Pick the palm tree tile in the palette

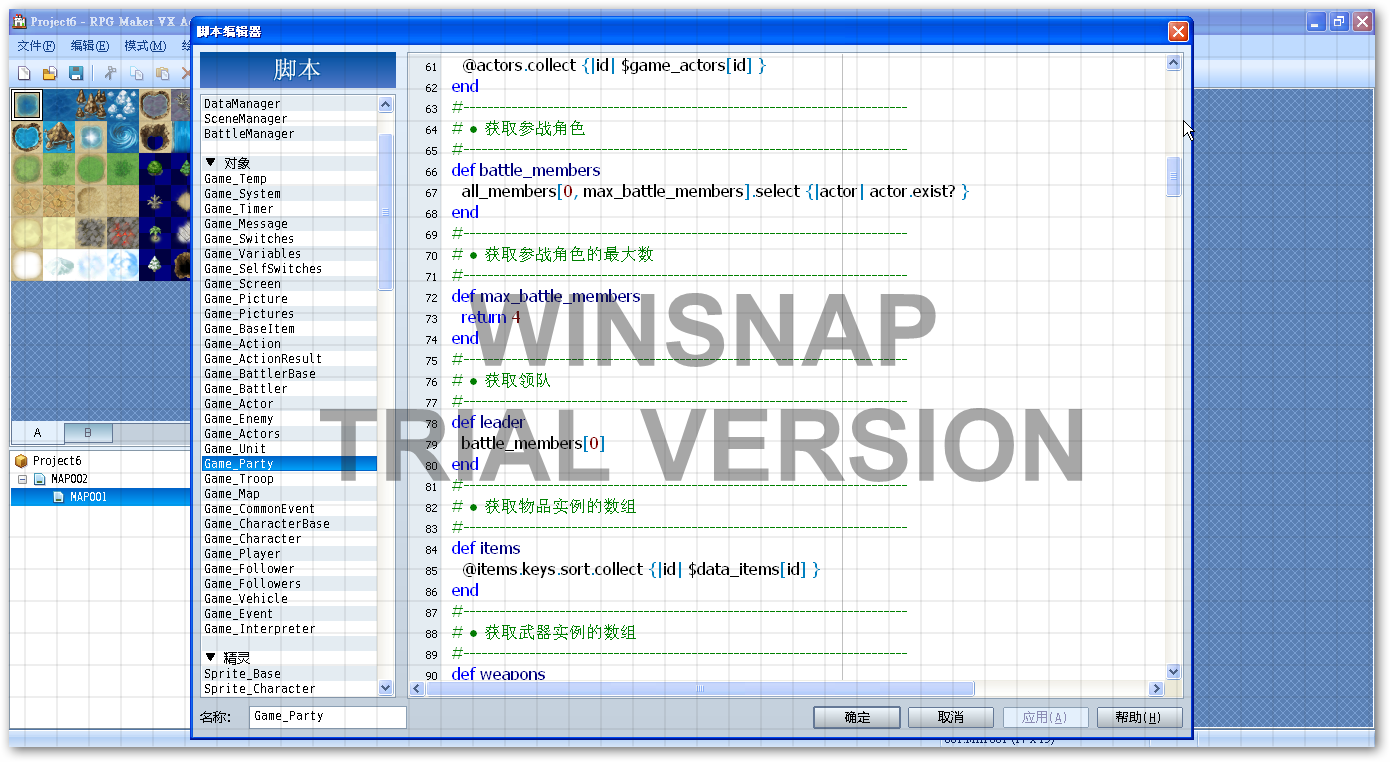click(155, 233)
